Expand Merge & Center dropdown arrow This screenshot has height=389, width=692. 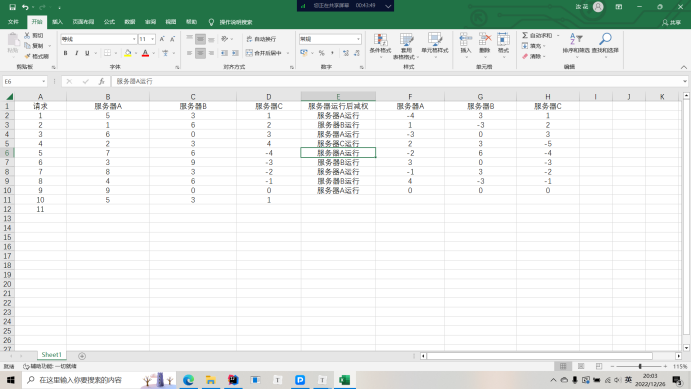288,53
